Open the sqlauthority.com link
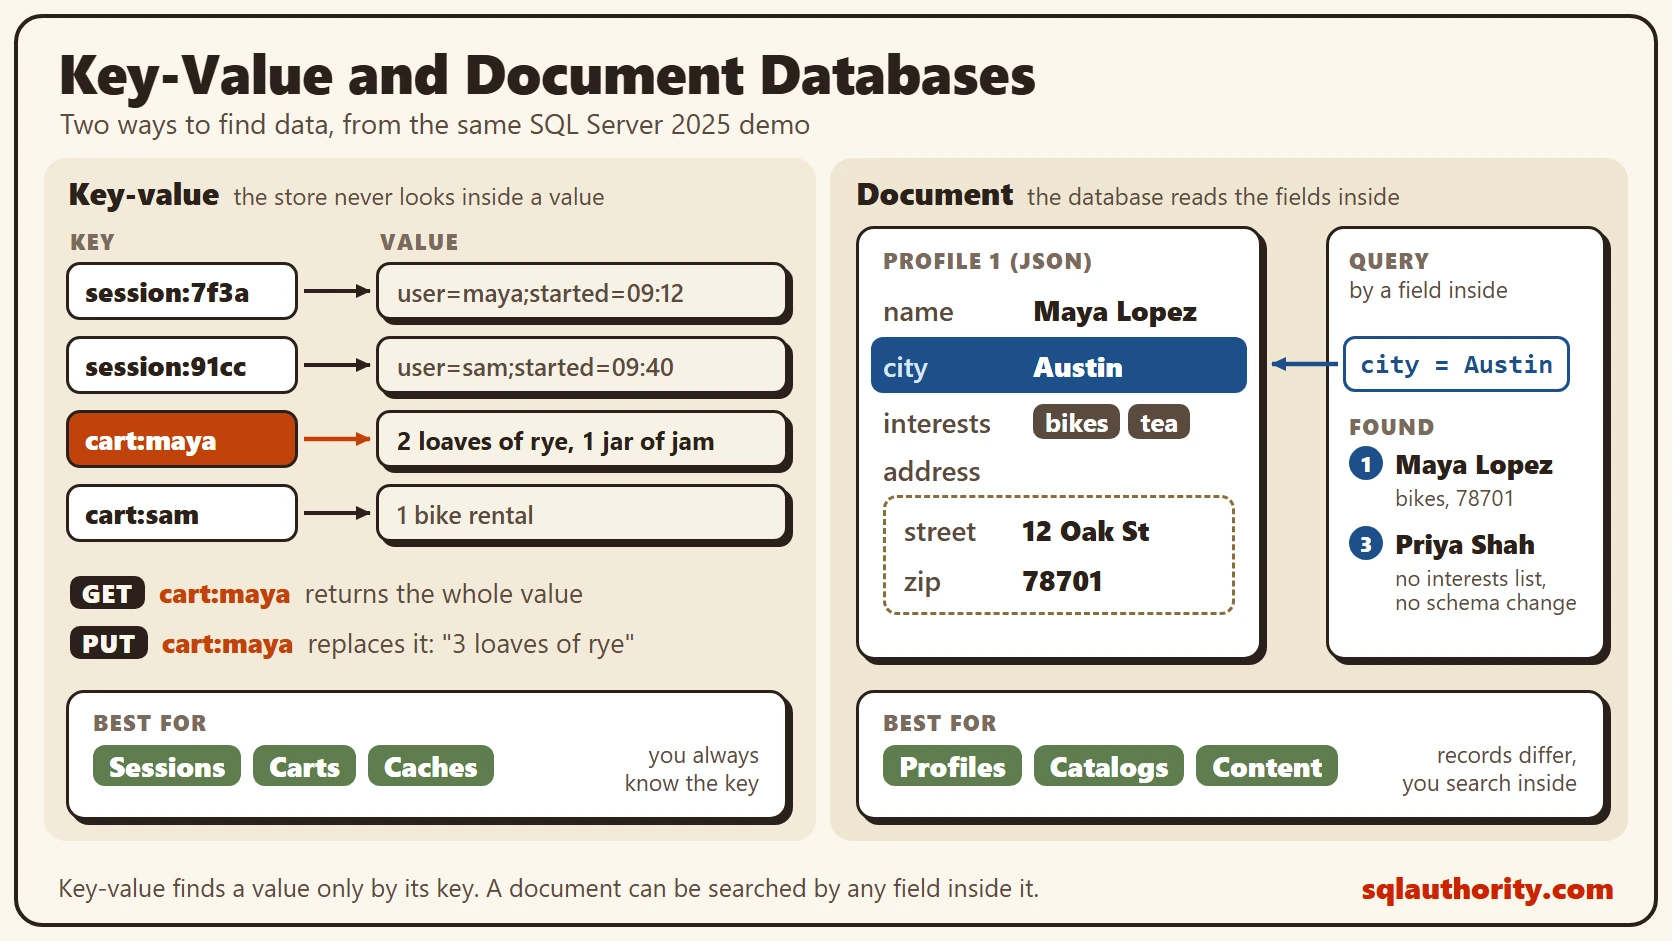This screenshot has width=1672, height=941. [x=1487, y=888]
